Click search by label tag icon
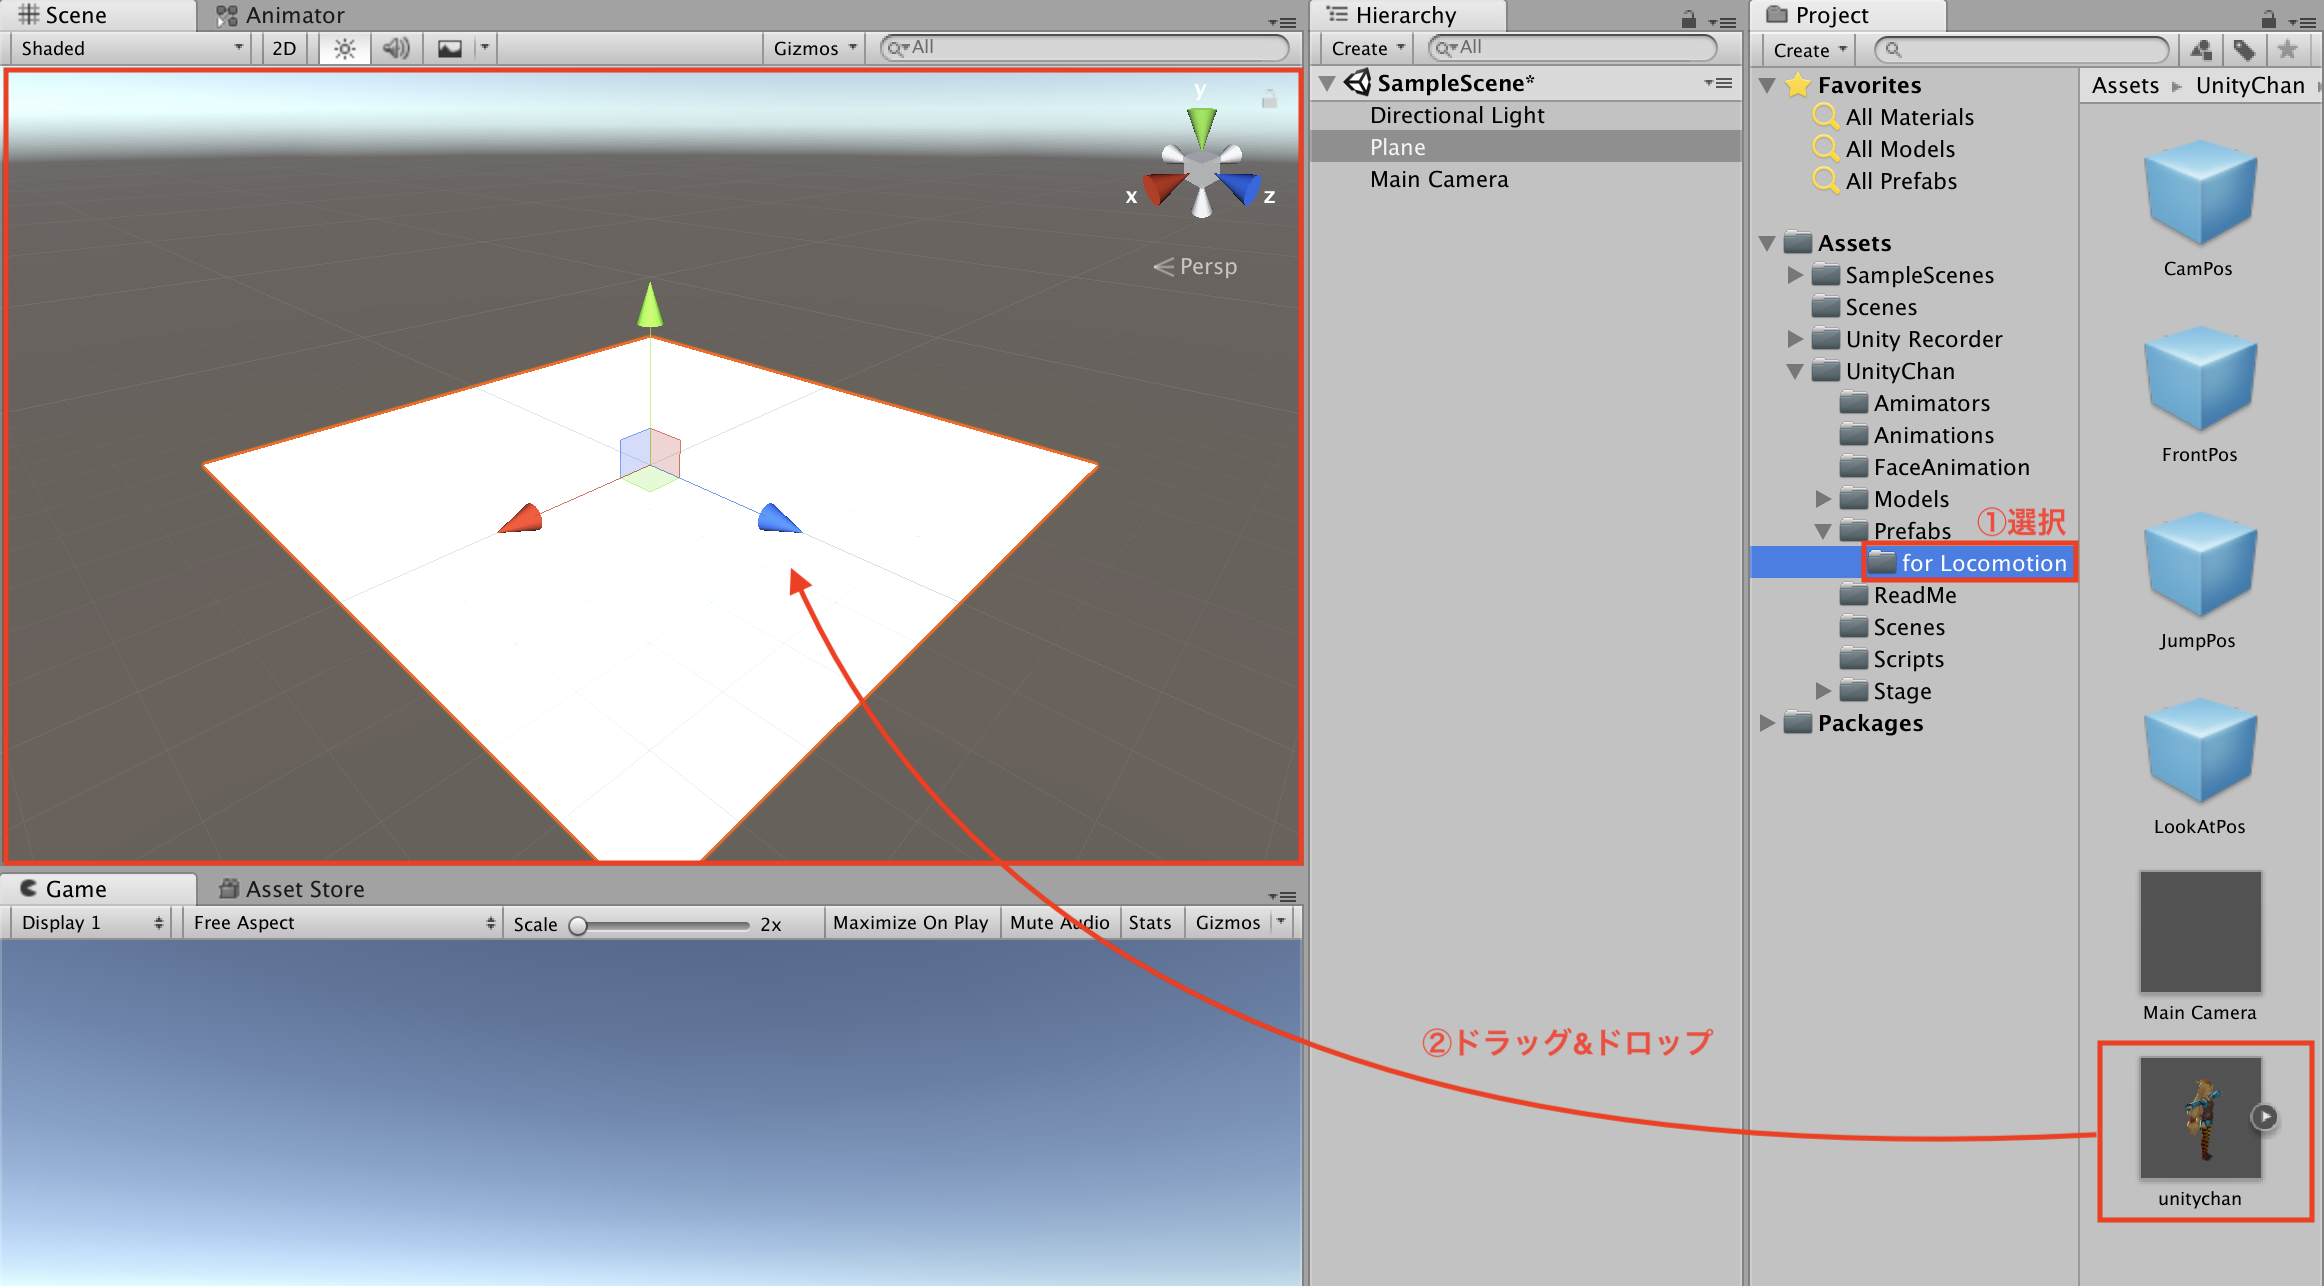Screen dimensions: 2324x1286 [x=2244, y=50]
